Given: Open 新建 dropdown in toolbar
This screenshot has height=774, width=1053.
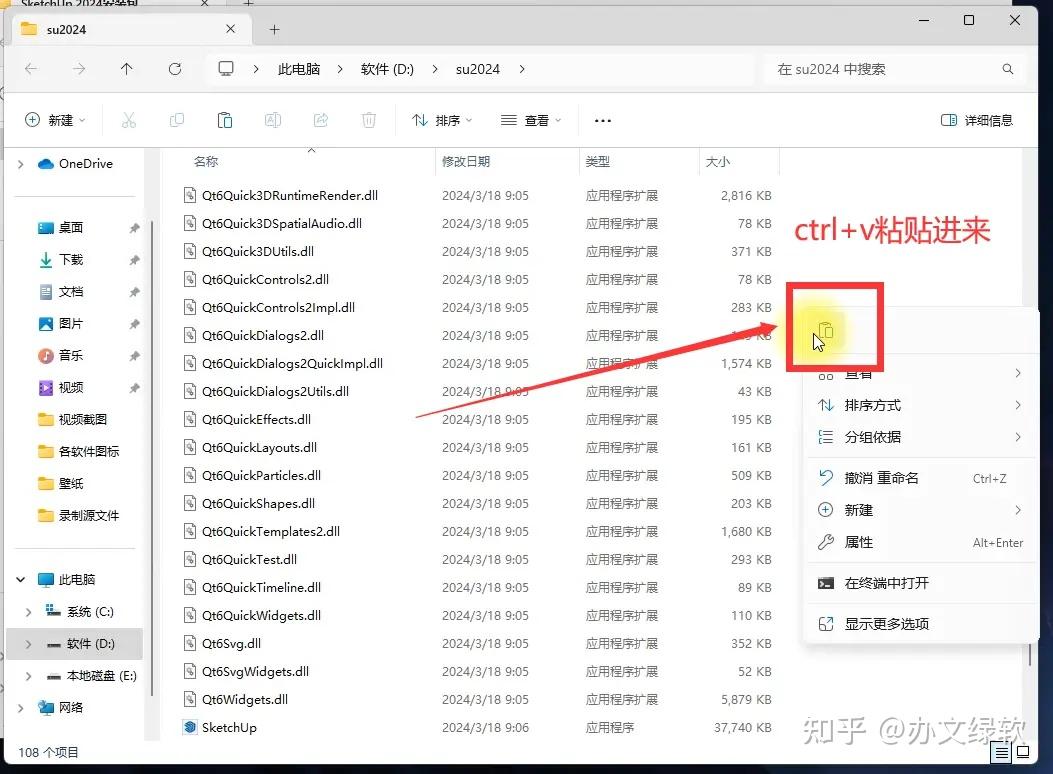Looking at the screenshot, I should pyautogui.click(x=55, y=120).
